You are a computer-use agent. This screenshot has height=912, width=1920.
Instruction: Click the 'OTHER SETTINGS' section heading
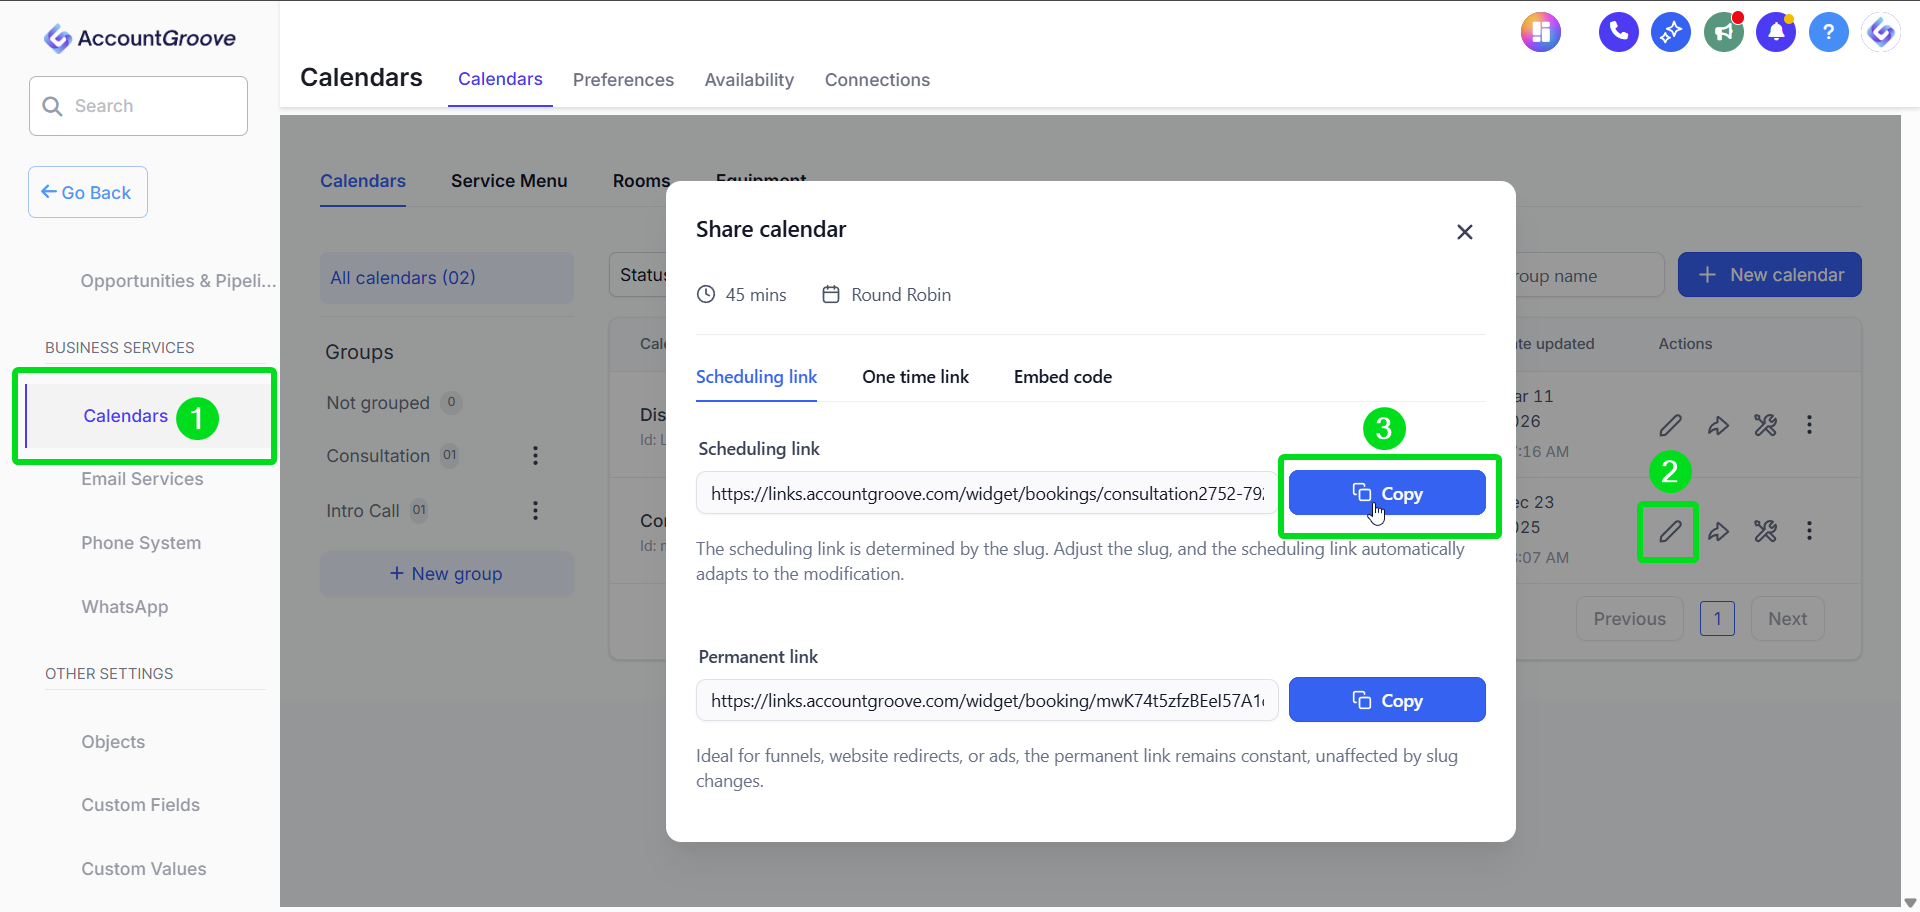109,674
